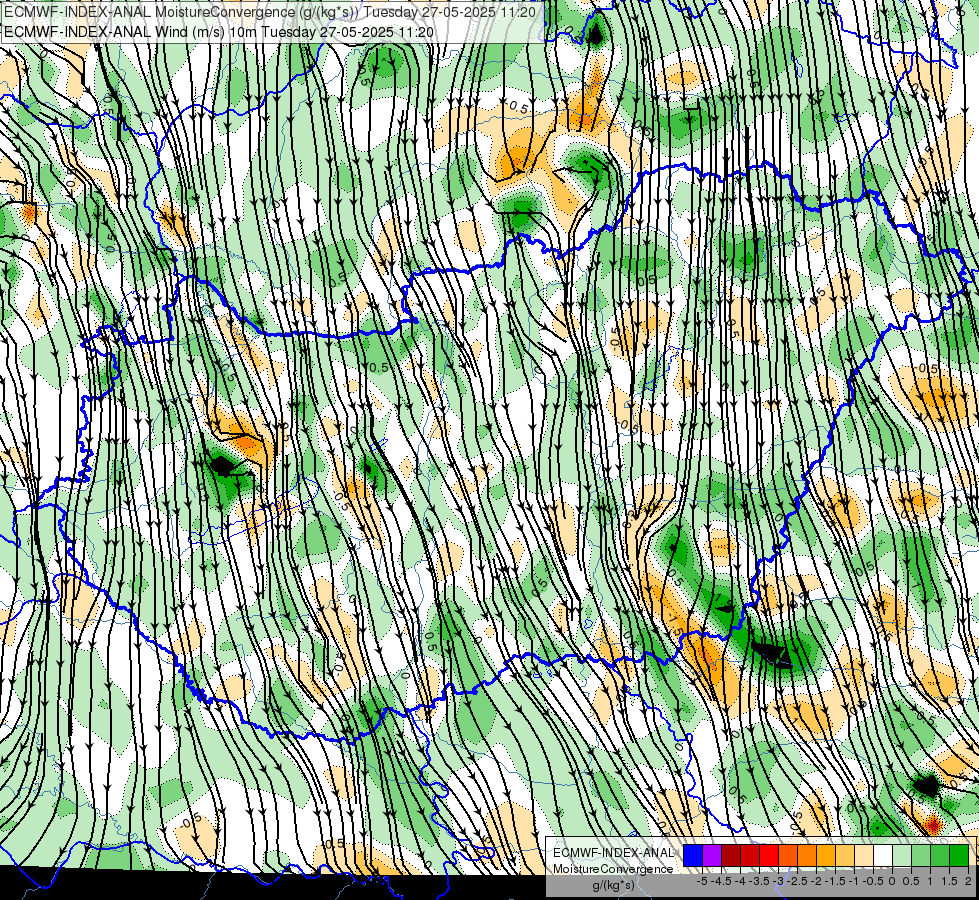Viewport: 979px width, 900px height.
Task: Click the MoistureConvergence title line in the header
Action: point(268,12)
